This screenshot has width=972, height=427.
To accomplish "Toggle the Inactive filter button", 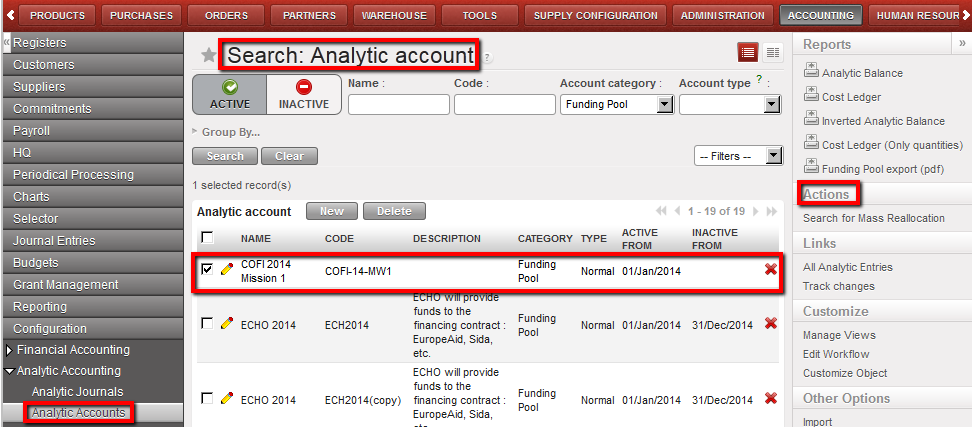I will click(303, 95).
